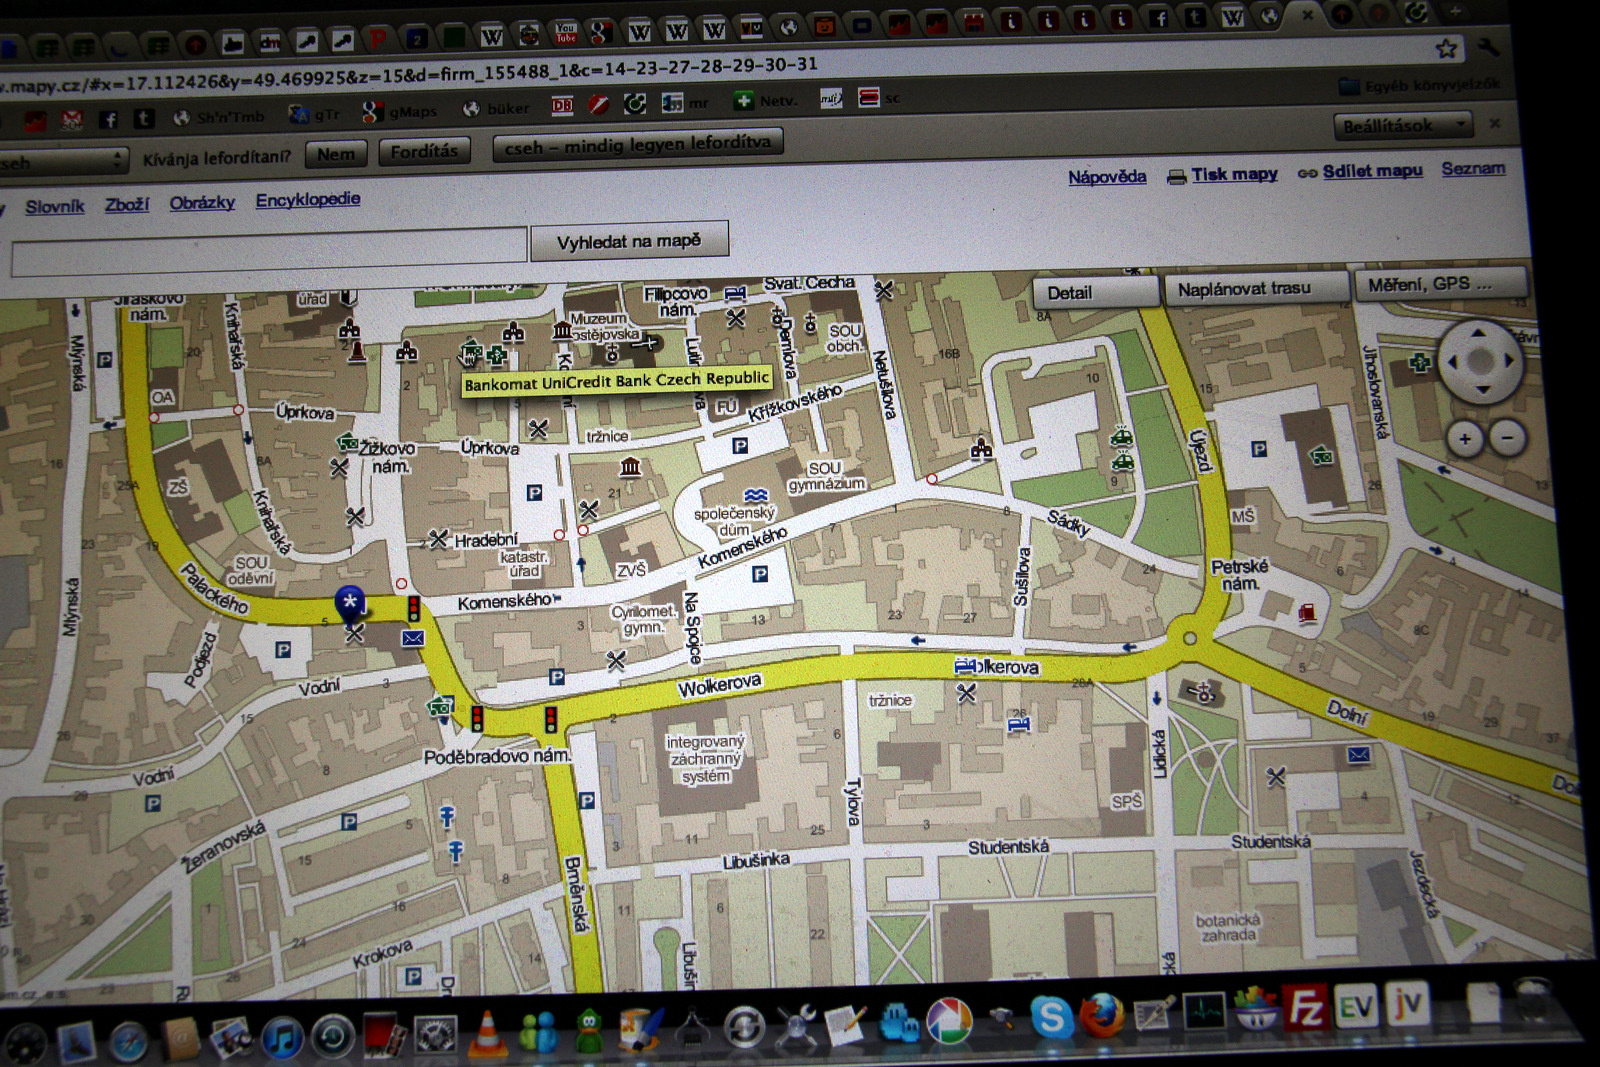Click the Bankomat UniCredit Bank tooltip
The height and width of the screenshot is (1067, 1600).
tap(617, 380)
